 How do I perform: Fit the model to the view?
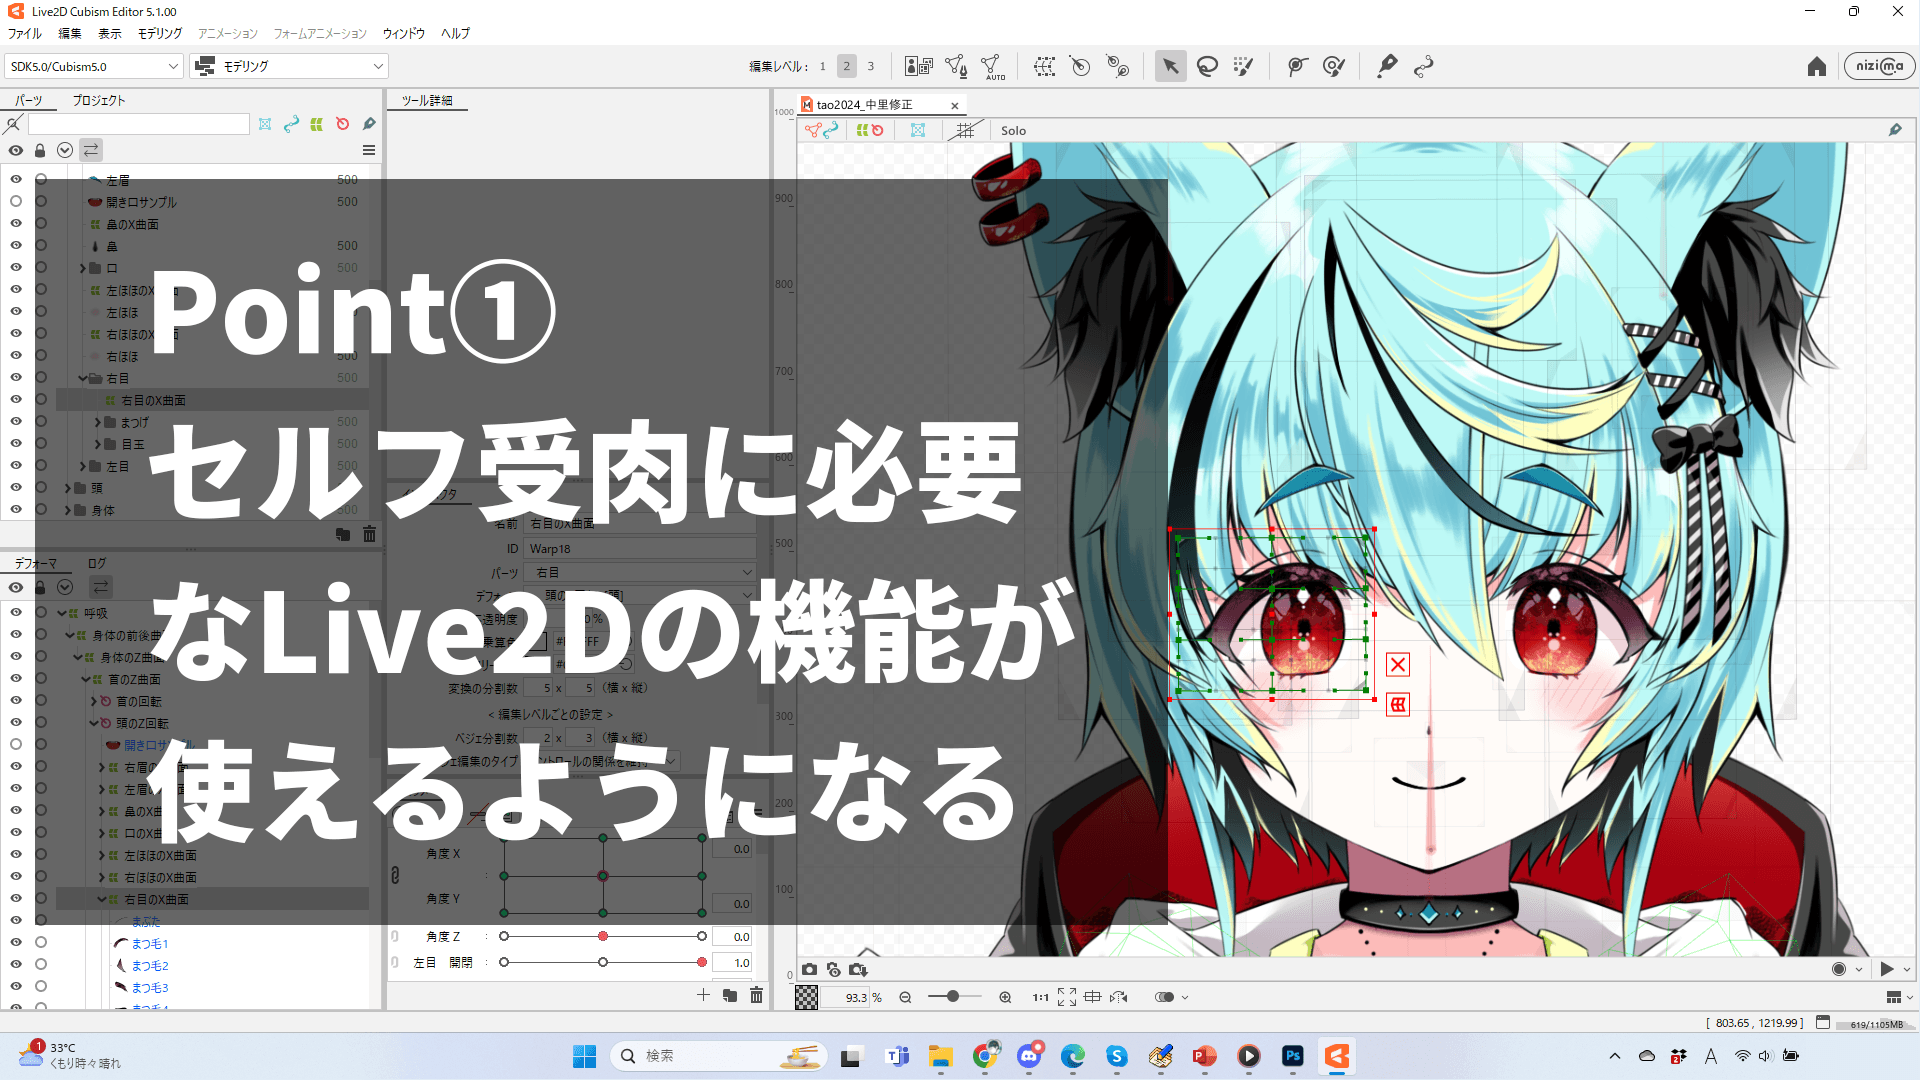[1067, 996]
